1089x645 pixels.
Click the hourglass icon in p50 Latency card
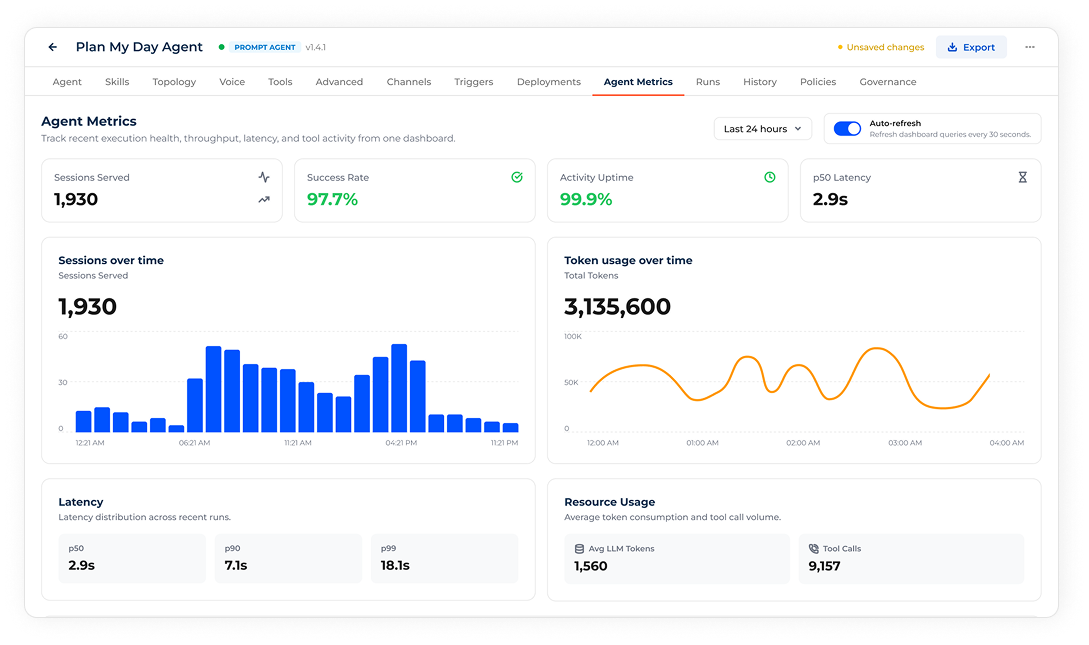(1022, 177)
